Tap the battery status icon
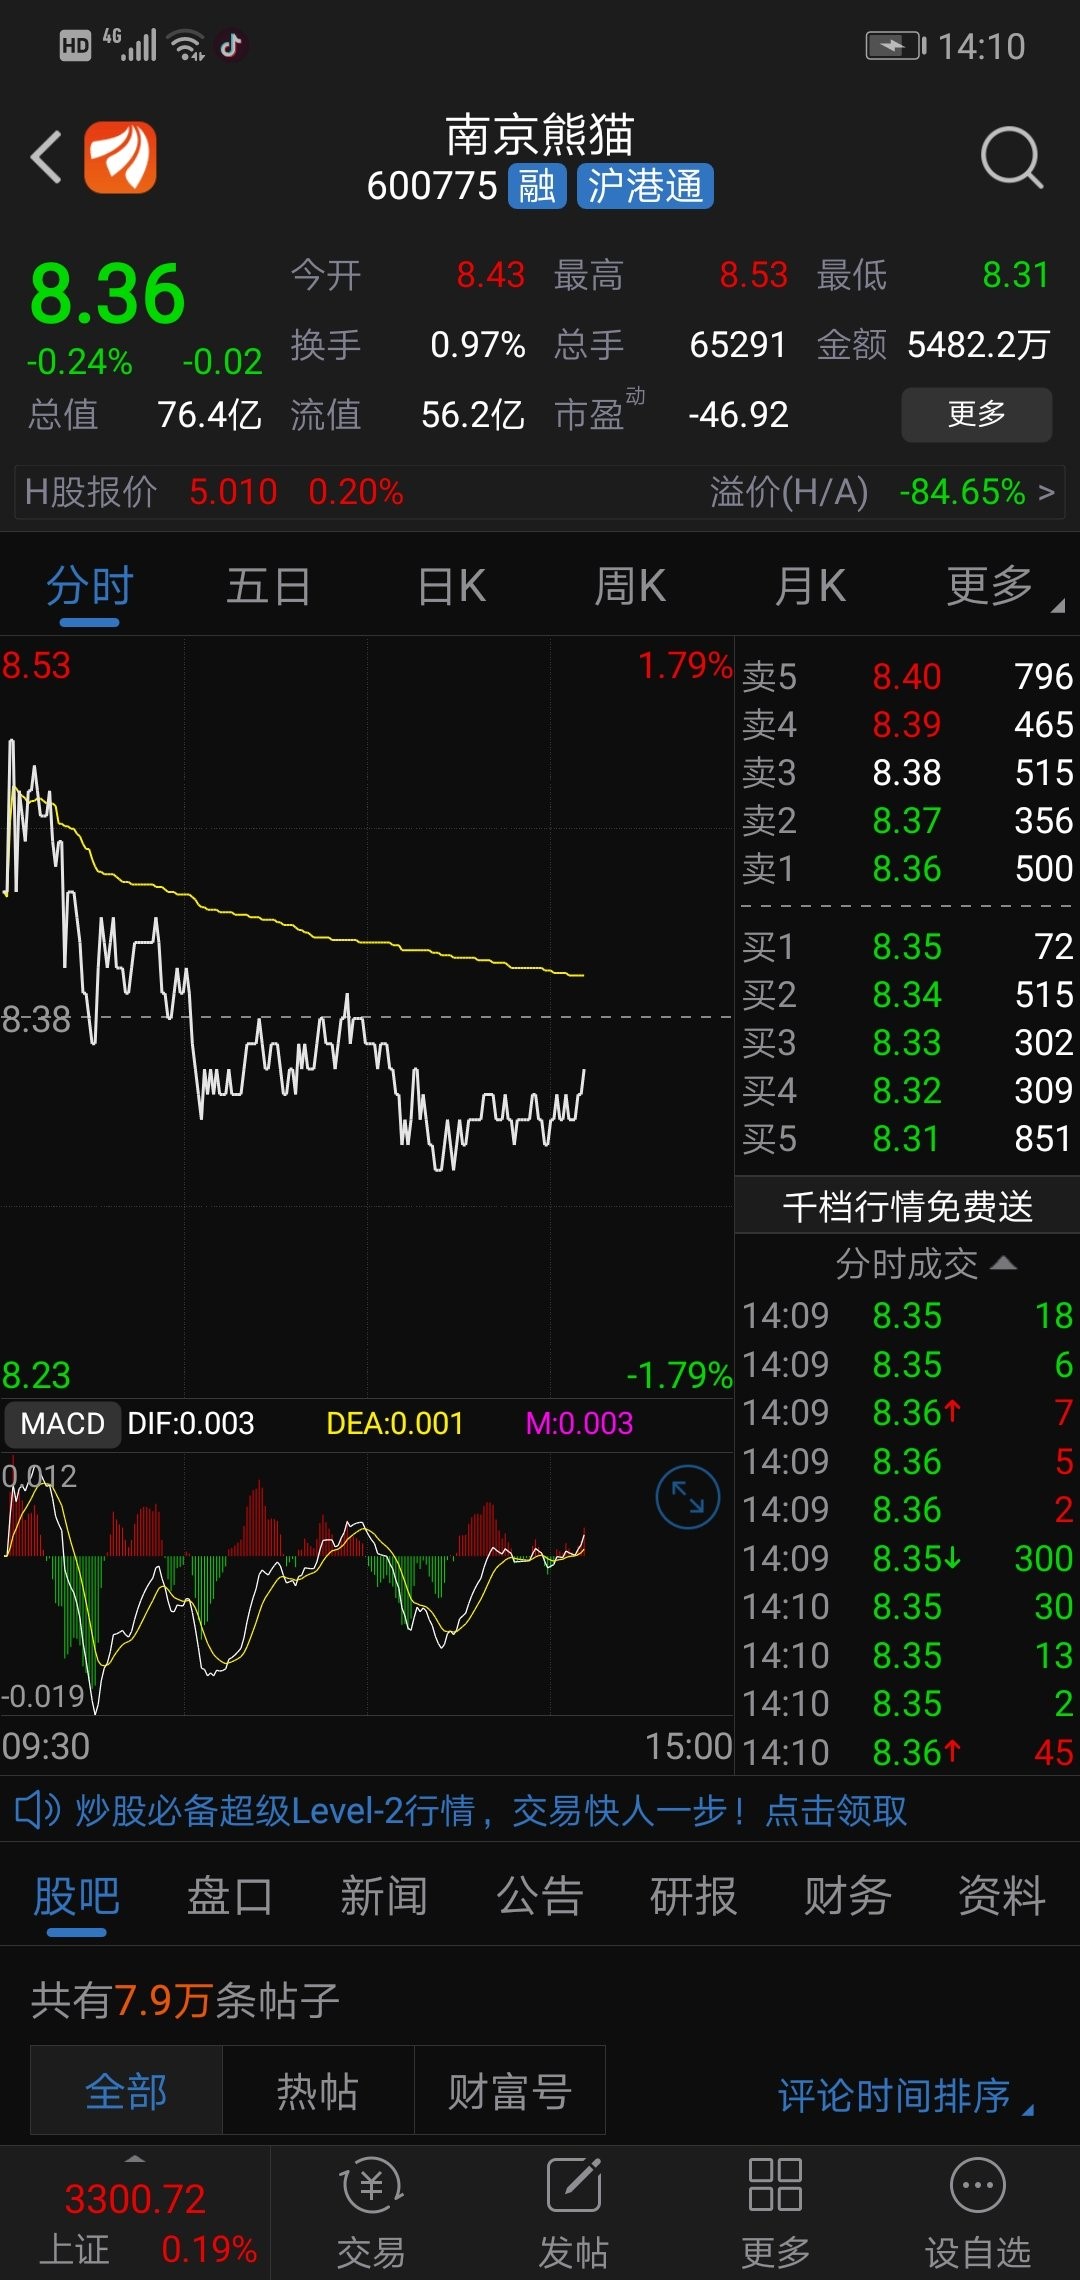 coord(896,46)
